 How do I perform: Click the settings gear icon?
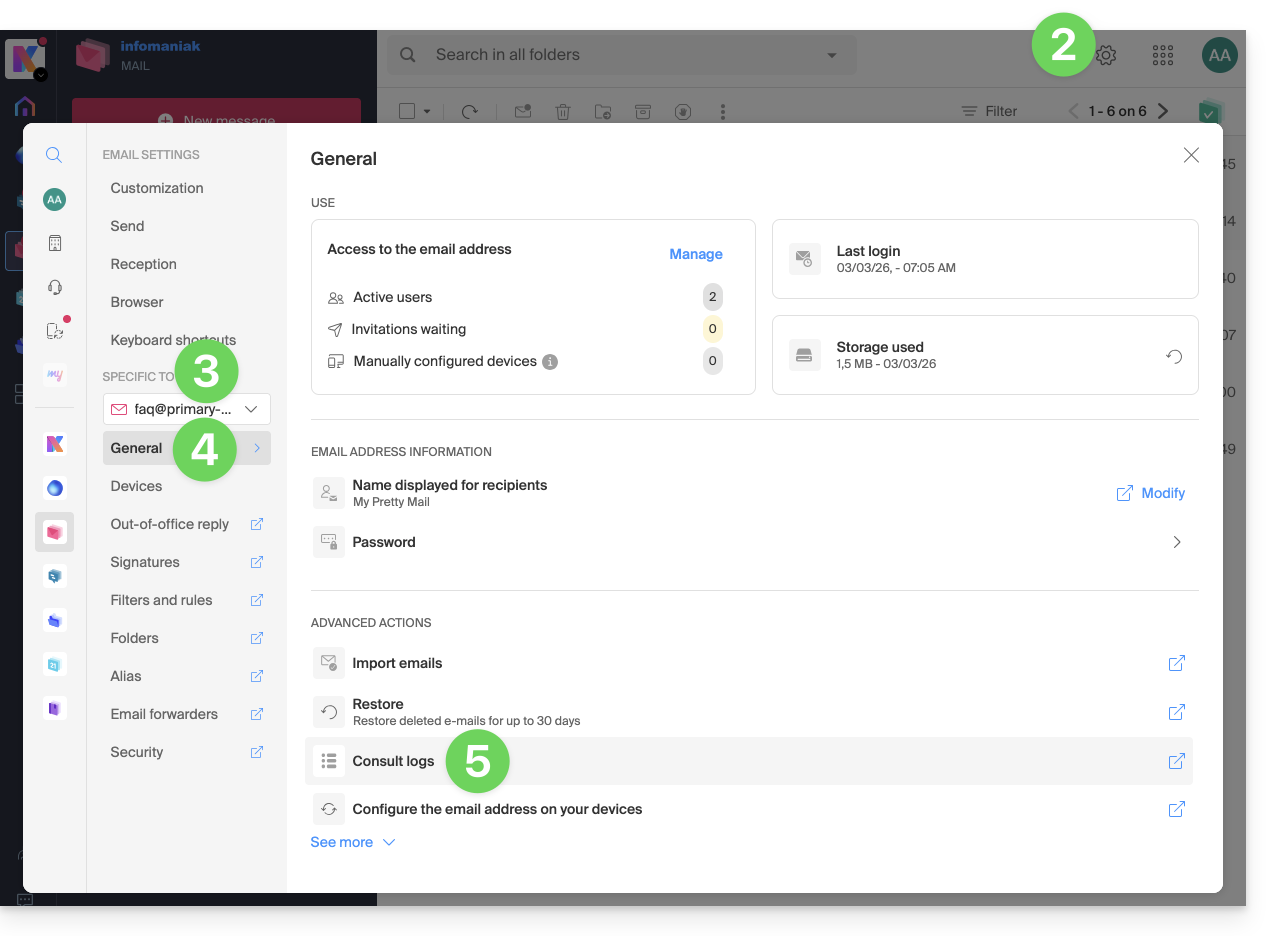click(1105, 56)
